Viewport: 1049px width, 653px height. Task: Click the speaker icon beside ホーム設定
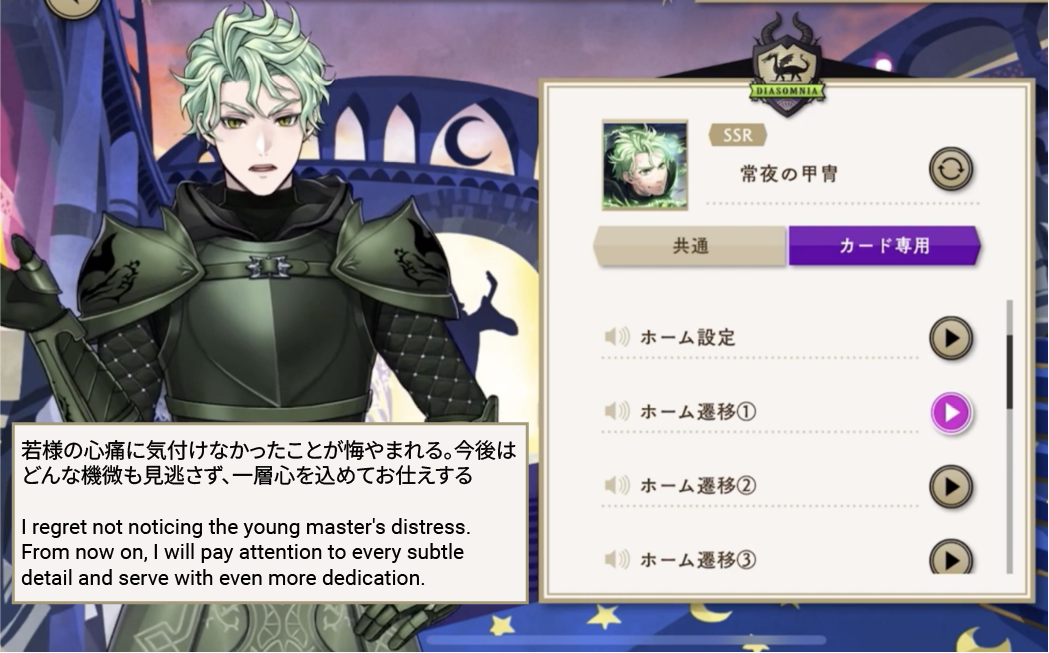click(617, 337)
